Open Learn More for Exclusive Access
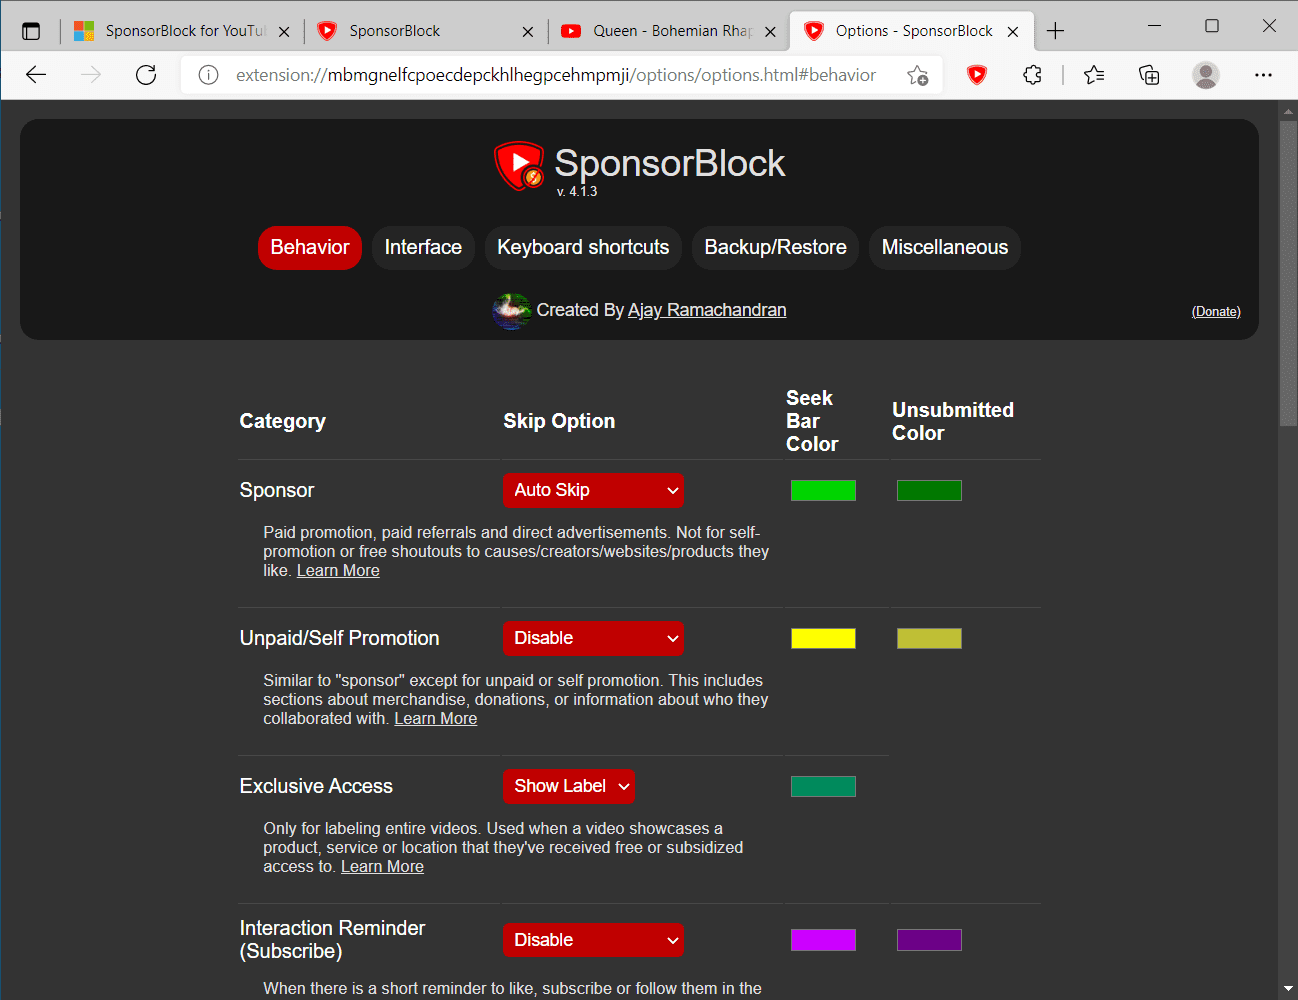This screenshot has height=1000, width=1298. click(382, 867)
